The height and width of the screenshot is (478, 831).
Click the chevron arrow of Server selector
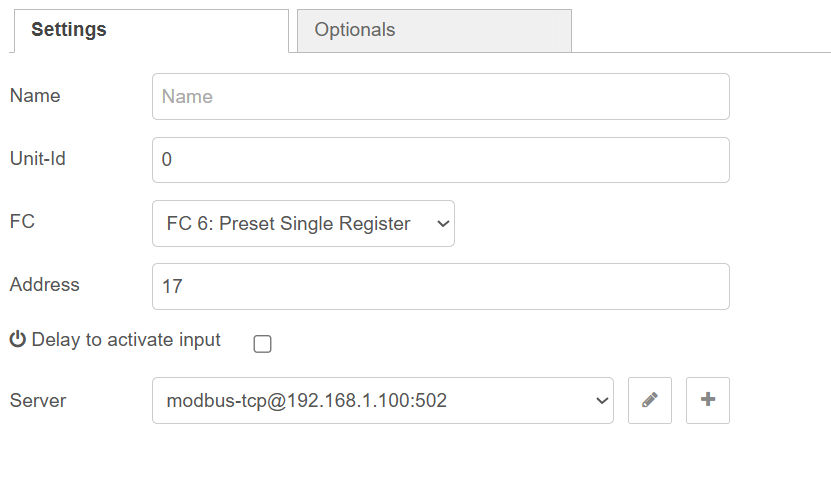click(602, 401)
